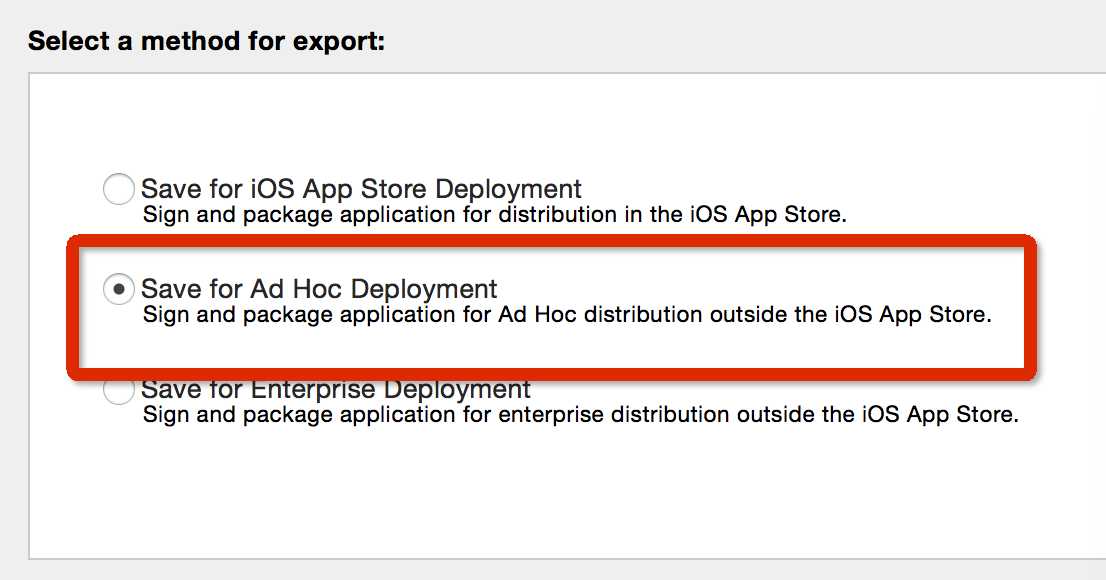Click the description "distribution in the iOS App Store"
The height and width of the screenshot is (580, 1106).
(x=672, y=215)
